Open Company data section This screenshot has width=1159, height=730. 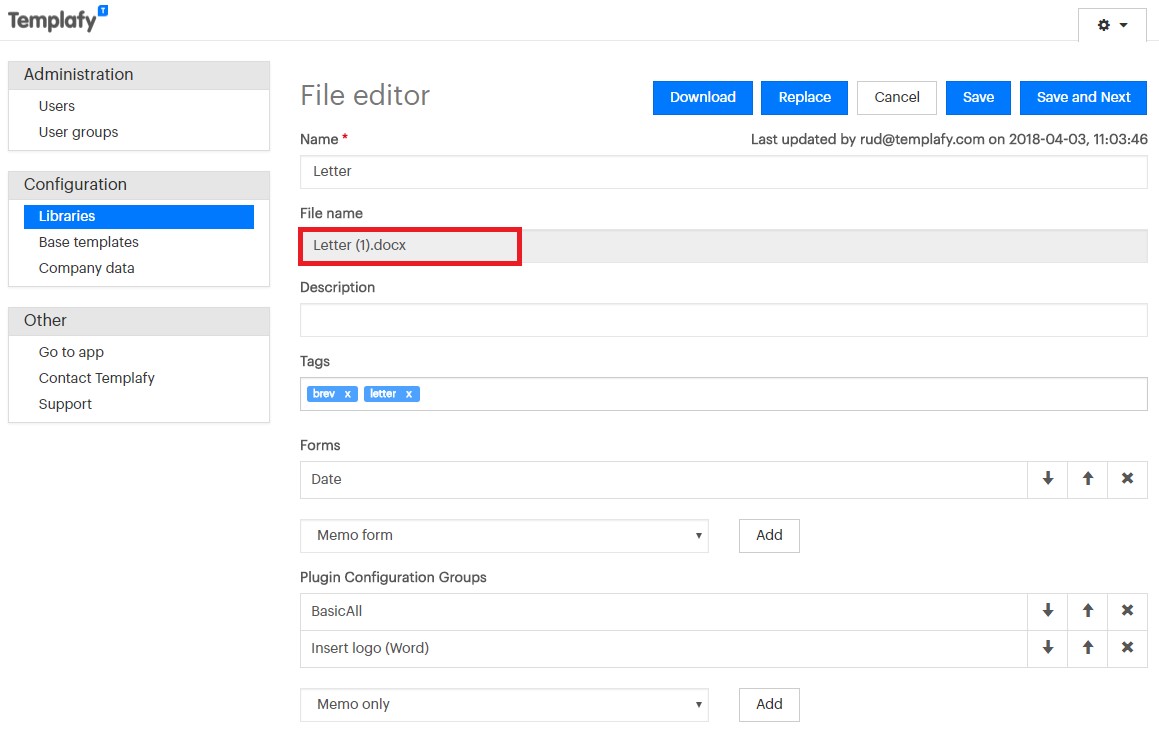coord(86,268)
